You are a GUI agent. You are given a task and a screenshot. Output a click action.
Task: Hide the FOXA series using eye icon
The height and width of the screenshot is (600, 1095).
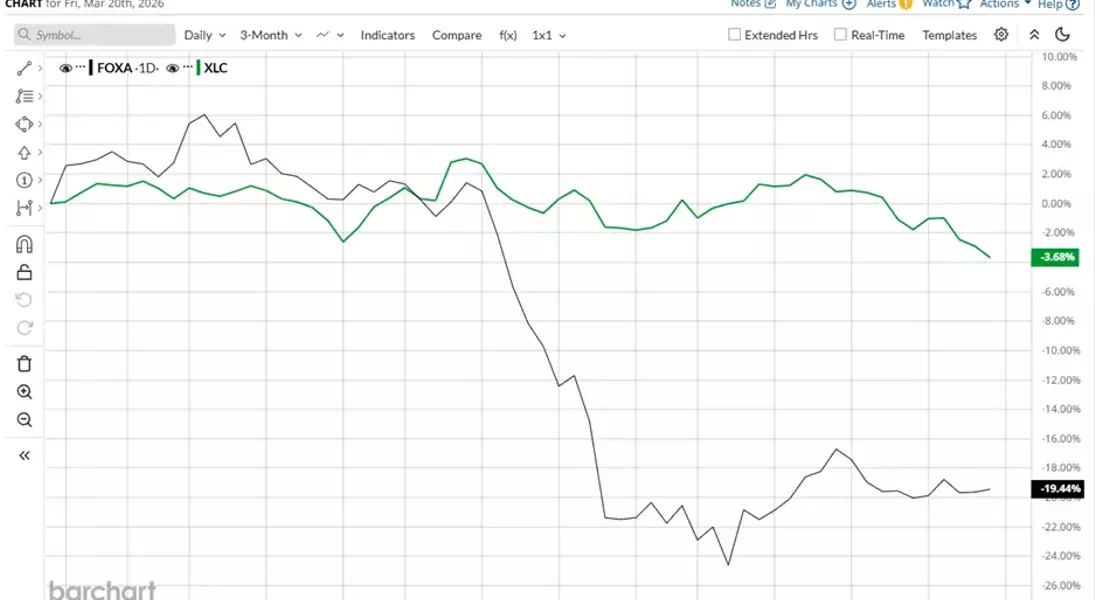point(66,68)
